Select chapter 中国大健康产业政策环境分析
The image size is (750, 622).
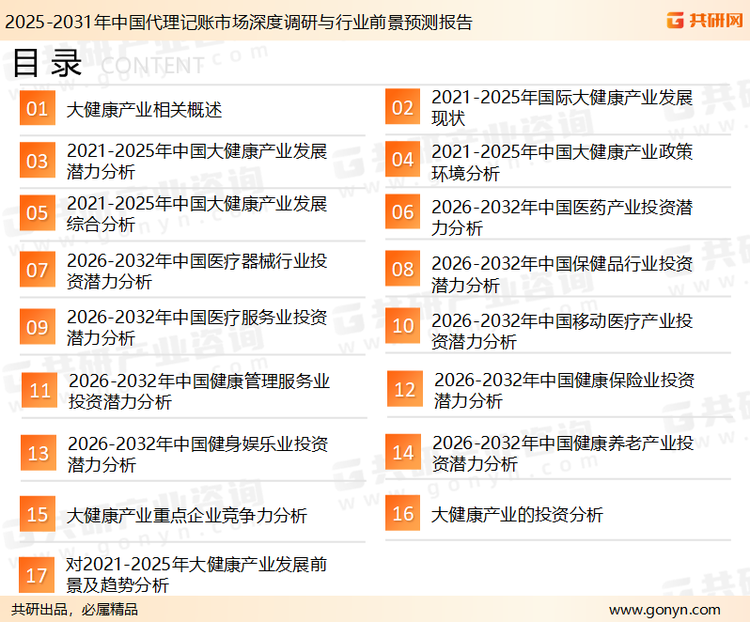click(562, 162)
